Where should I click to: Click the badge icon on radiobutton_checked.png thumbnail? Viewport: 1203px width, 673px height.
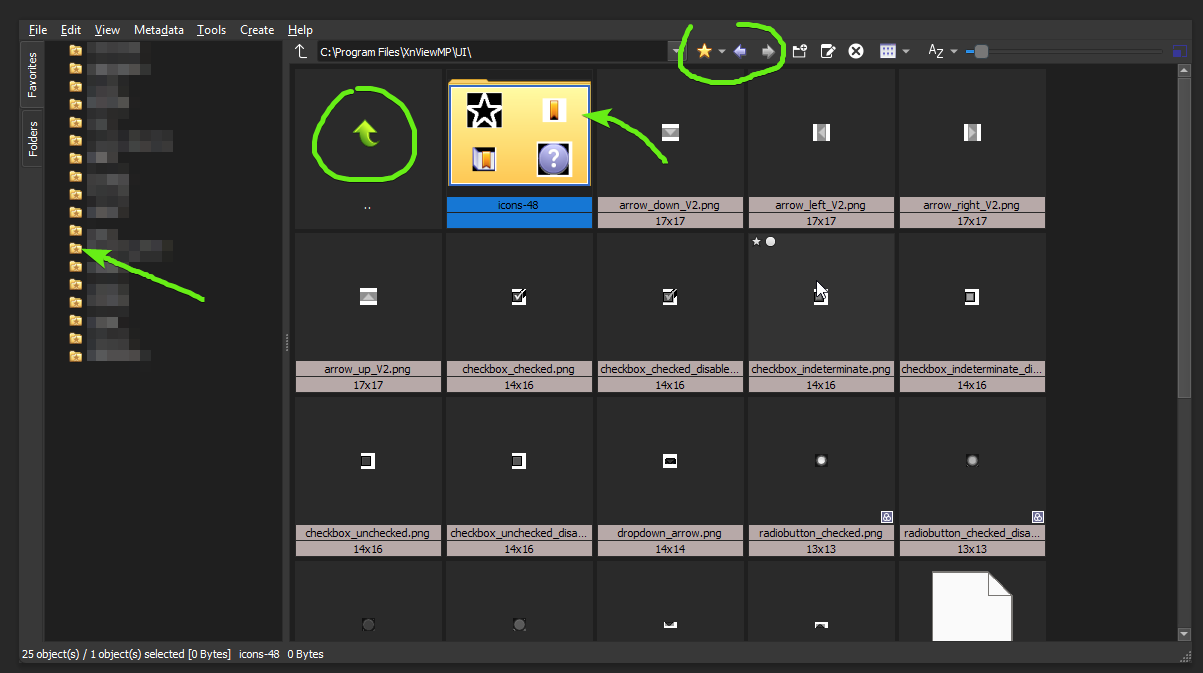[886, 516]
